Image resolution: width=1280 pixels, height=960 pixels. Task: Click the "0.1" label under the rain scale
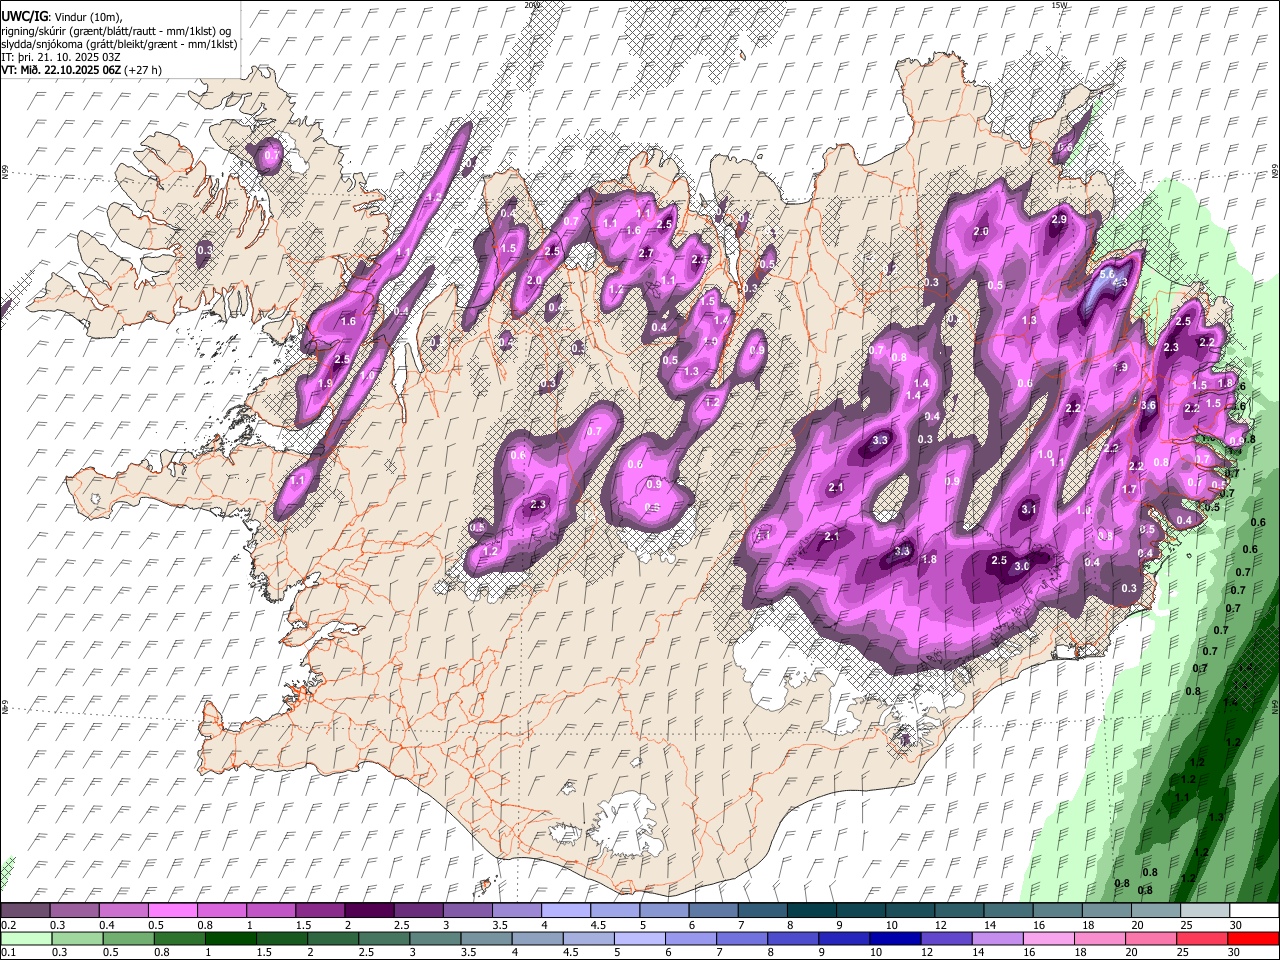[8, 953]
